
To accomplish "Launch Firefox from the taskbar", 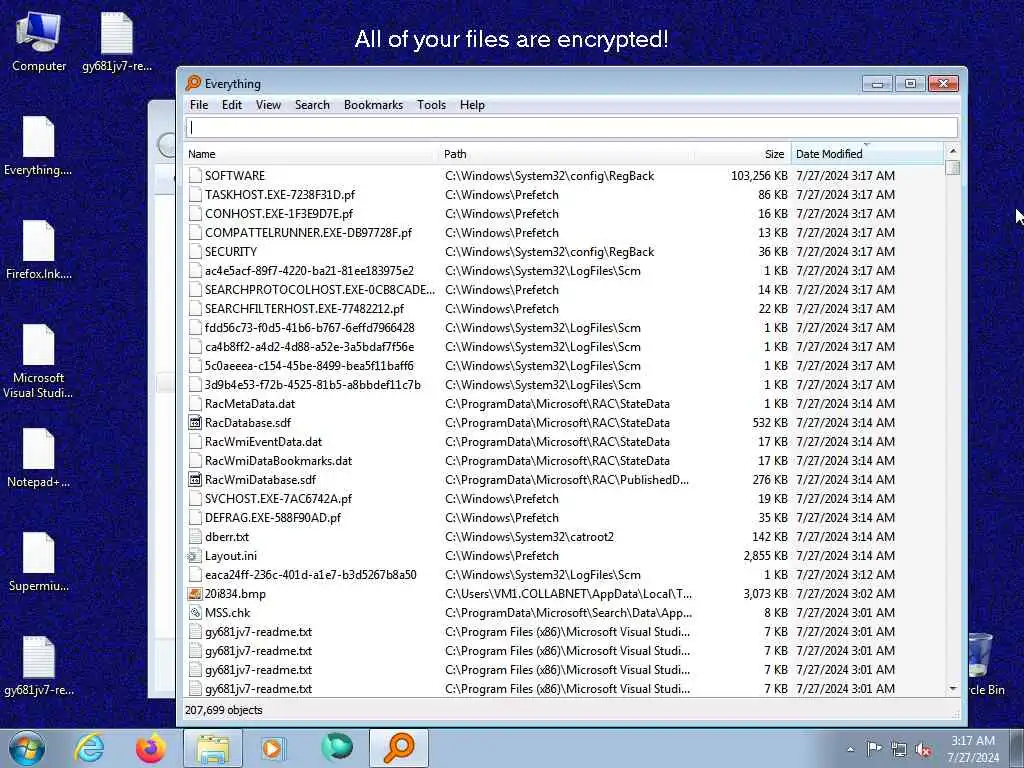I will [150, 748].
